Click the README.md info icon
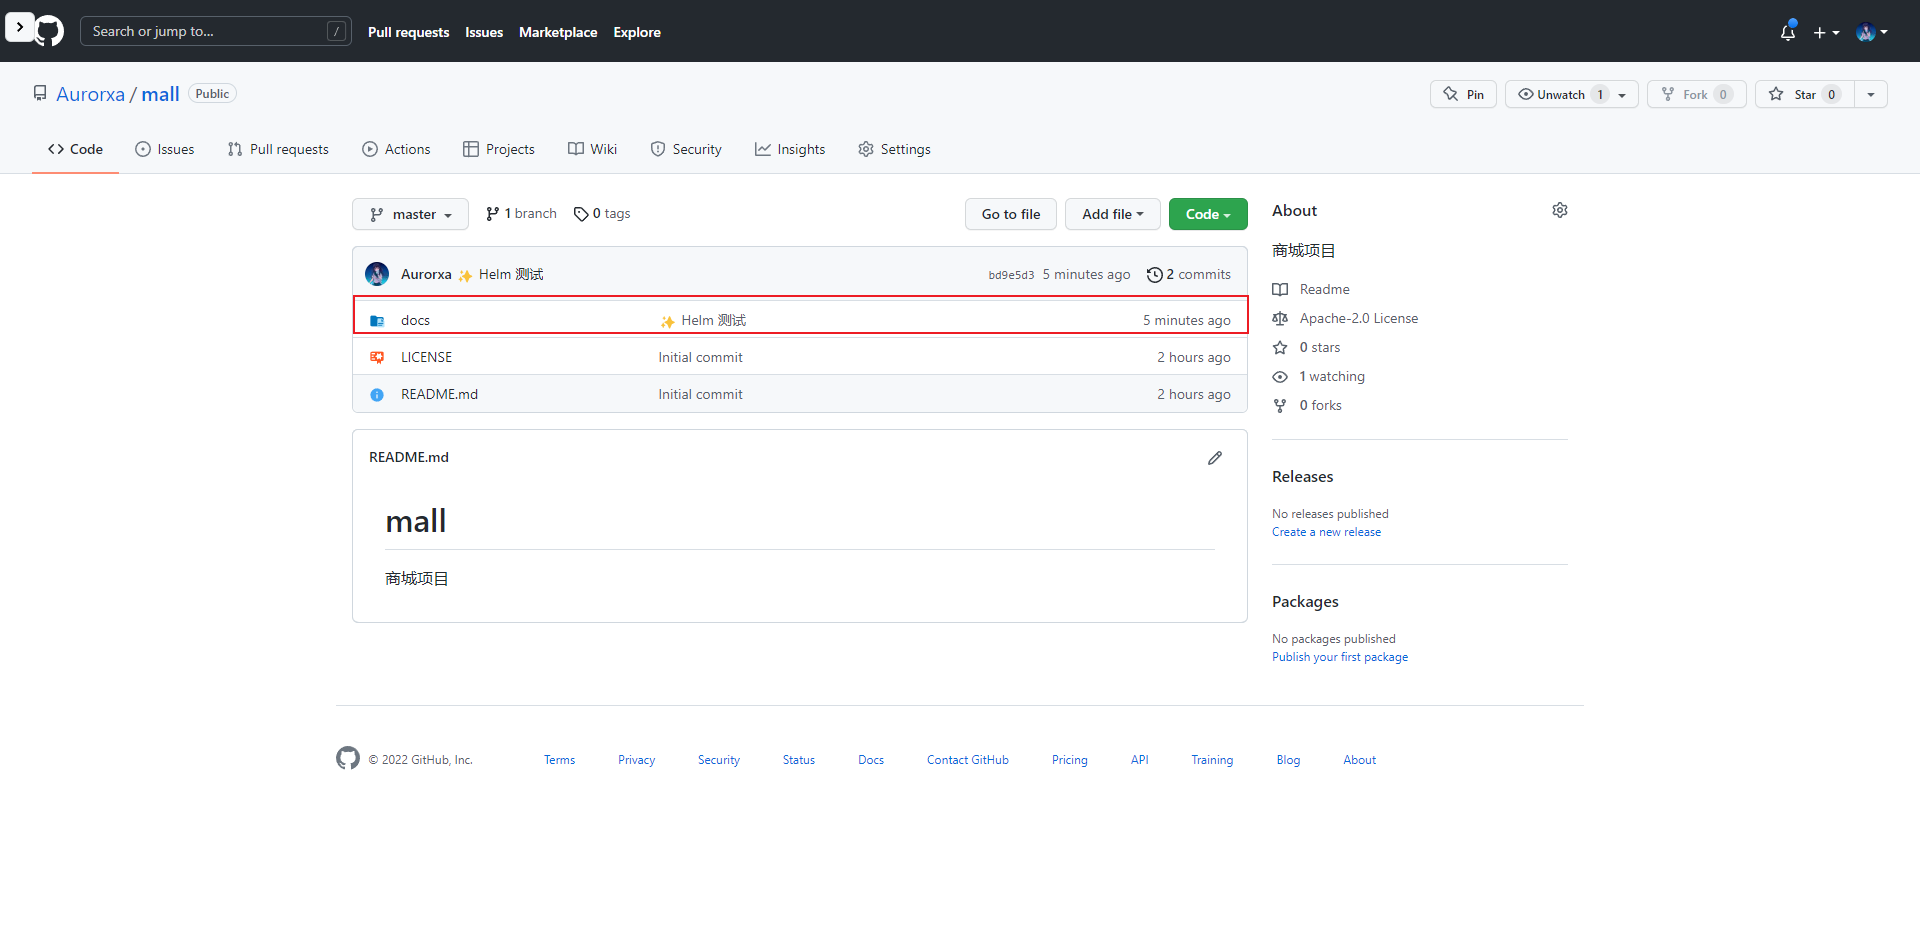This screenshot has width=1920, height=929. [x=377, y=395]
